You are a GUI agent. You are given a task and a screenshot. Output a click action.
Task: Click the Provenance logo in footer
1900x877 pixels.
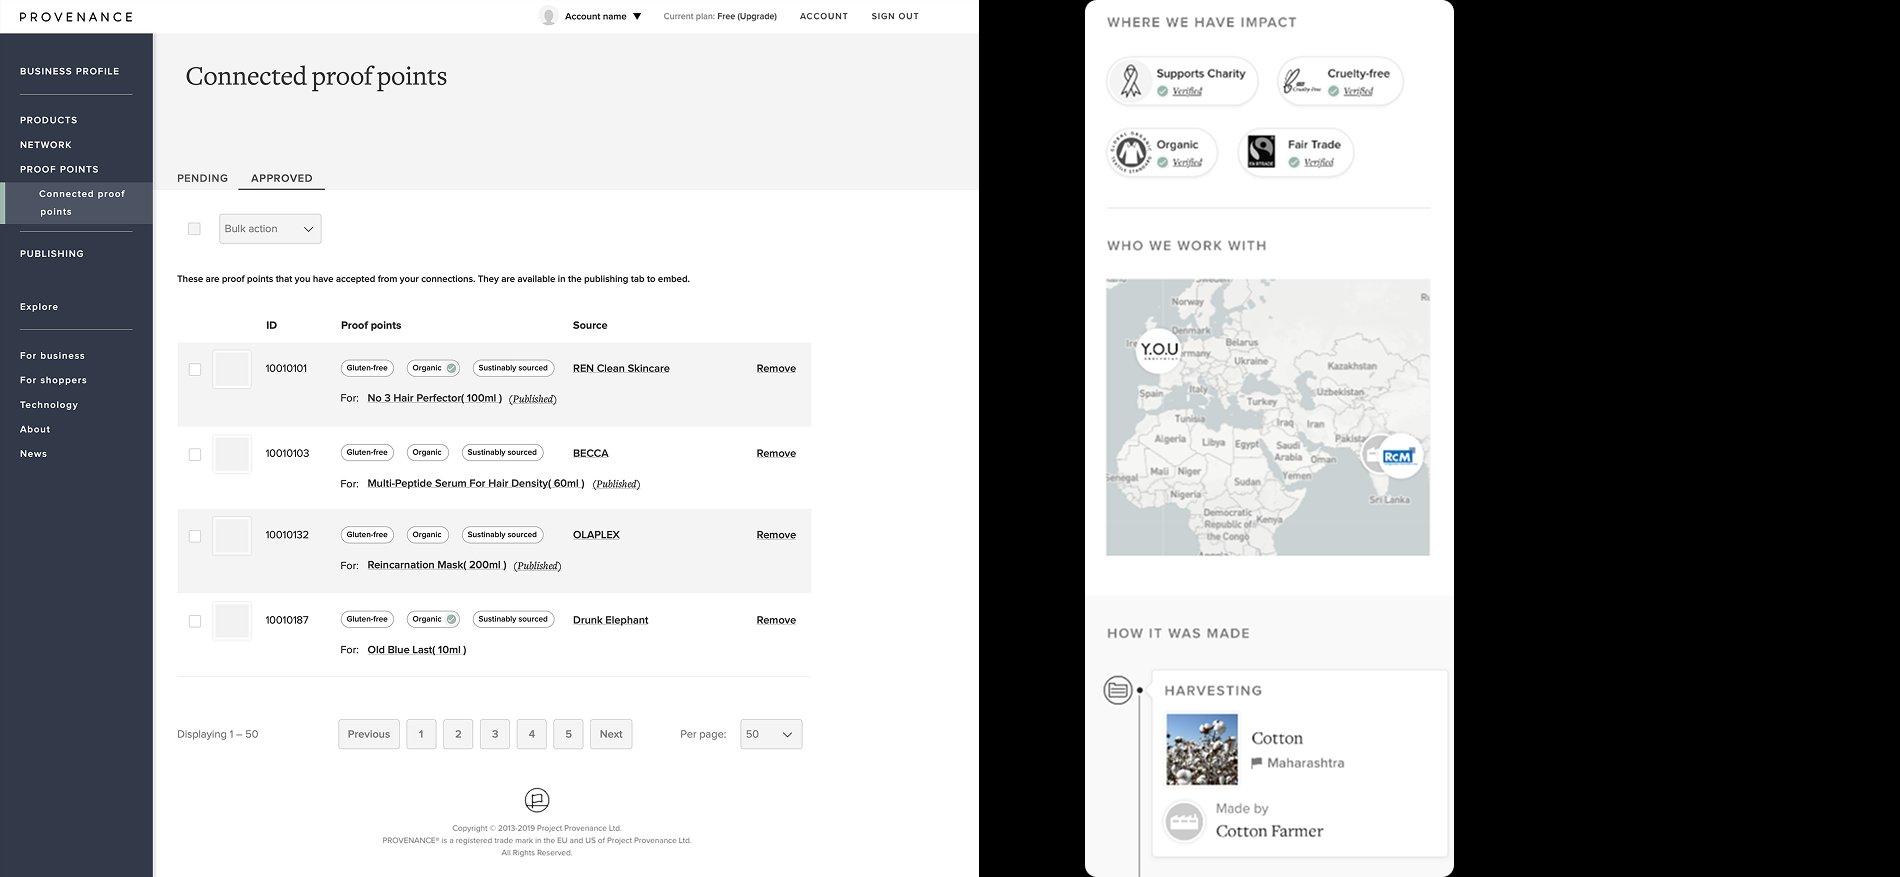537,800
